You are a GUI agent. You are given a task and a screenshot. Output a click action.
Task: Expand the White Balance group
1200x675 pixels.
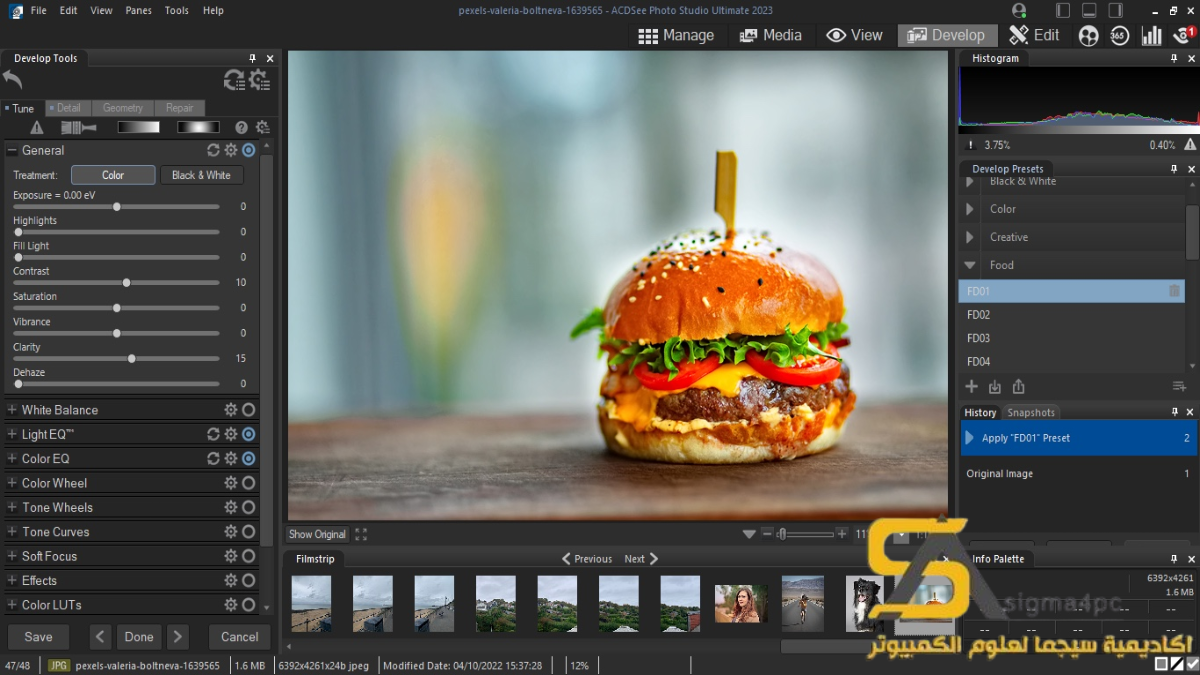pos(12,410)
